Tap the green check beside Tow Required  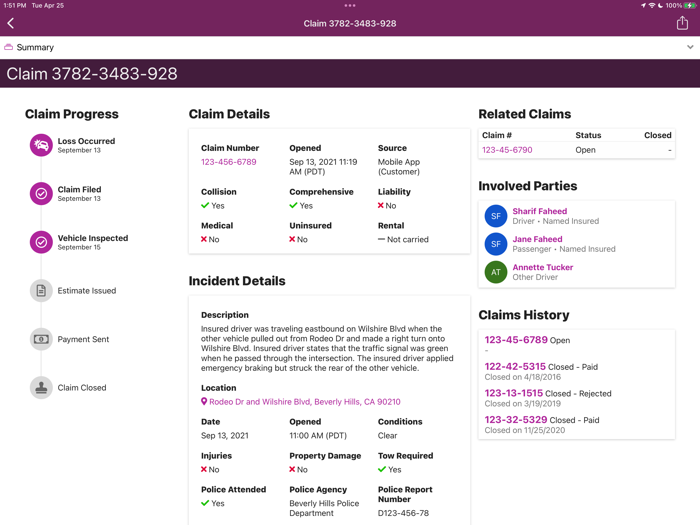[382, 469]
